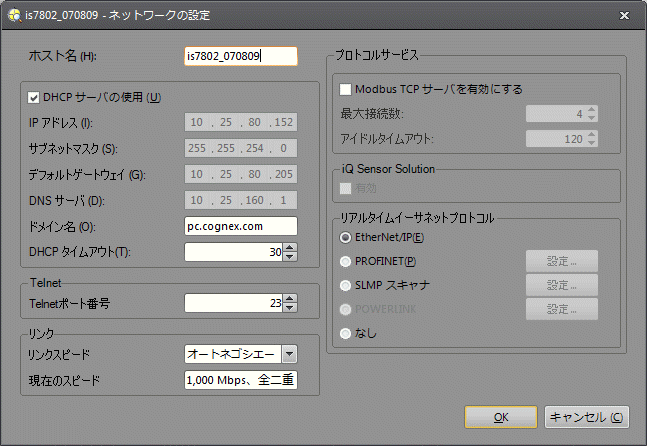Click the ドメイン名 input field

[241, 226]
